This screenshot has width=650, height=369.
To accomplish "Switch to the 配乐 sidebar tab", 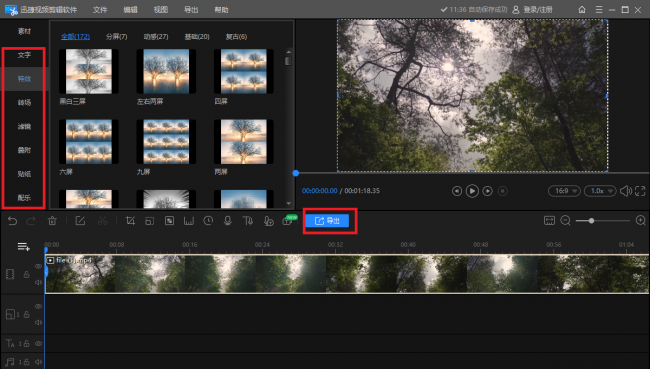I will (x=24, y=198).
